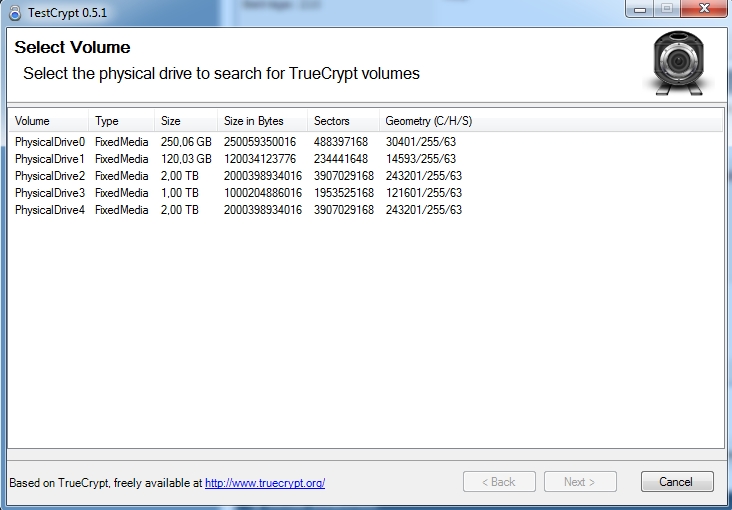Select the PhysicalDrive2 row
This screenshot has width=732, height=510.
coord(366,176)
